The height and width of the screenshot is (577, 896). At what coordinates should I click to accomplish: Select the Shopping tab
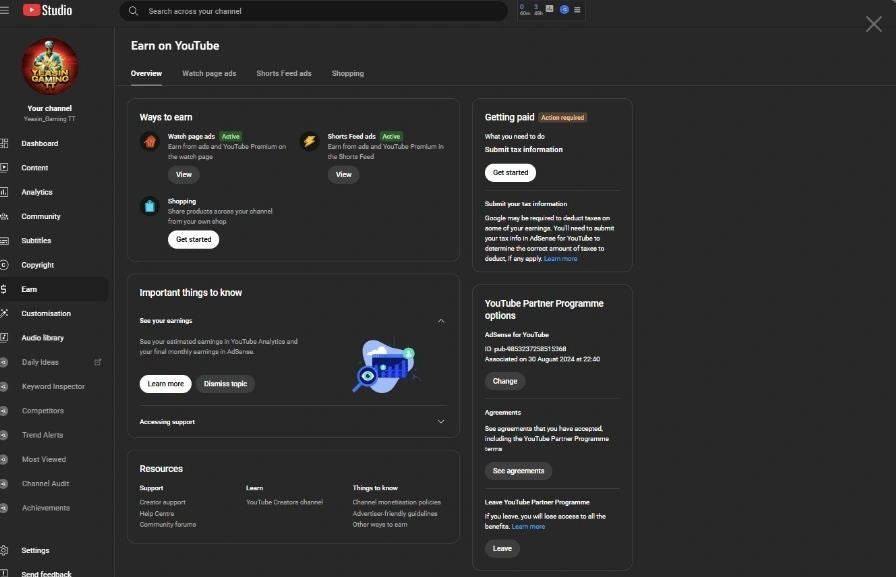click(x=348, y=73)
